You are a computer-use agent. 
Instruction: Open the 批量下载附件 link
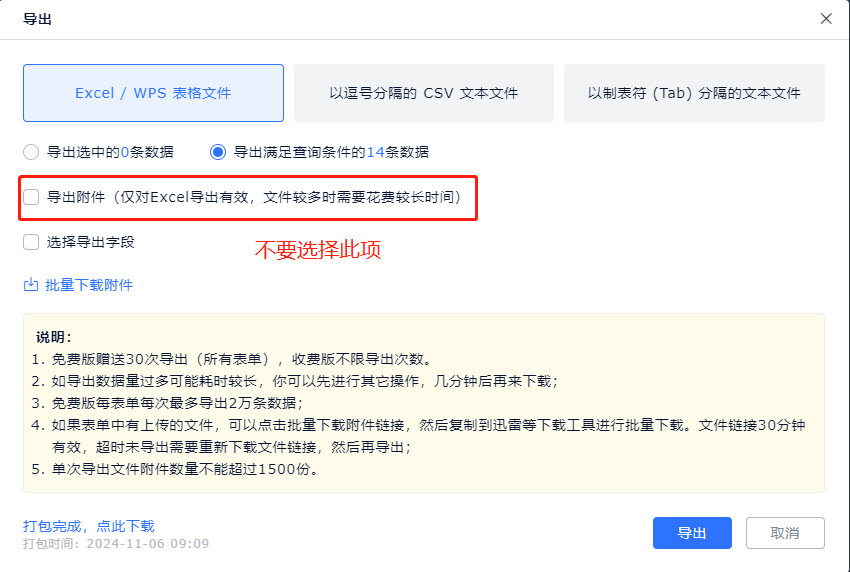coord(88,285)
